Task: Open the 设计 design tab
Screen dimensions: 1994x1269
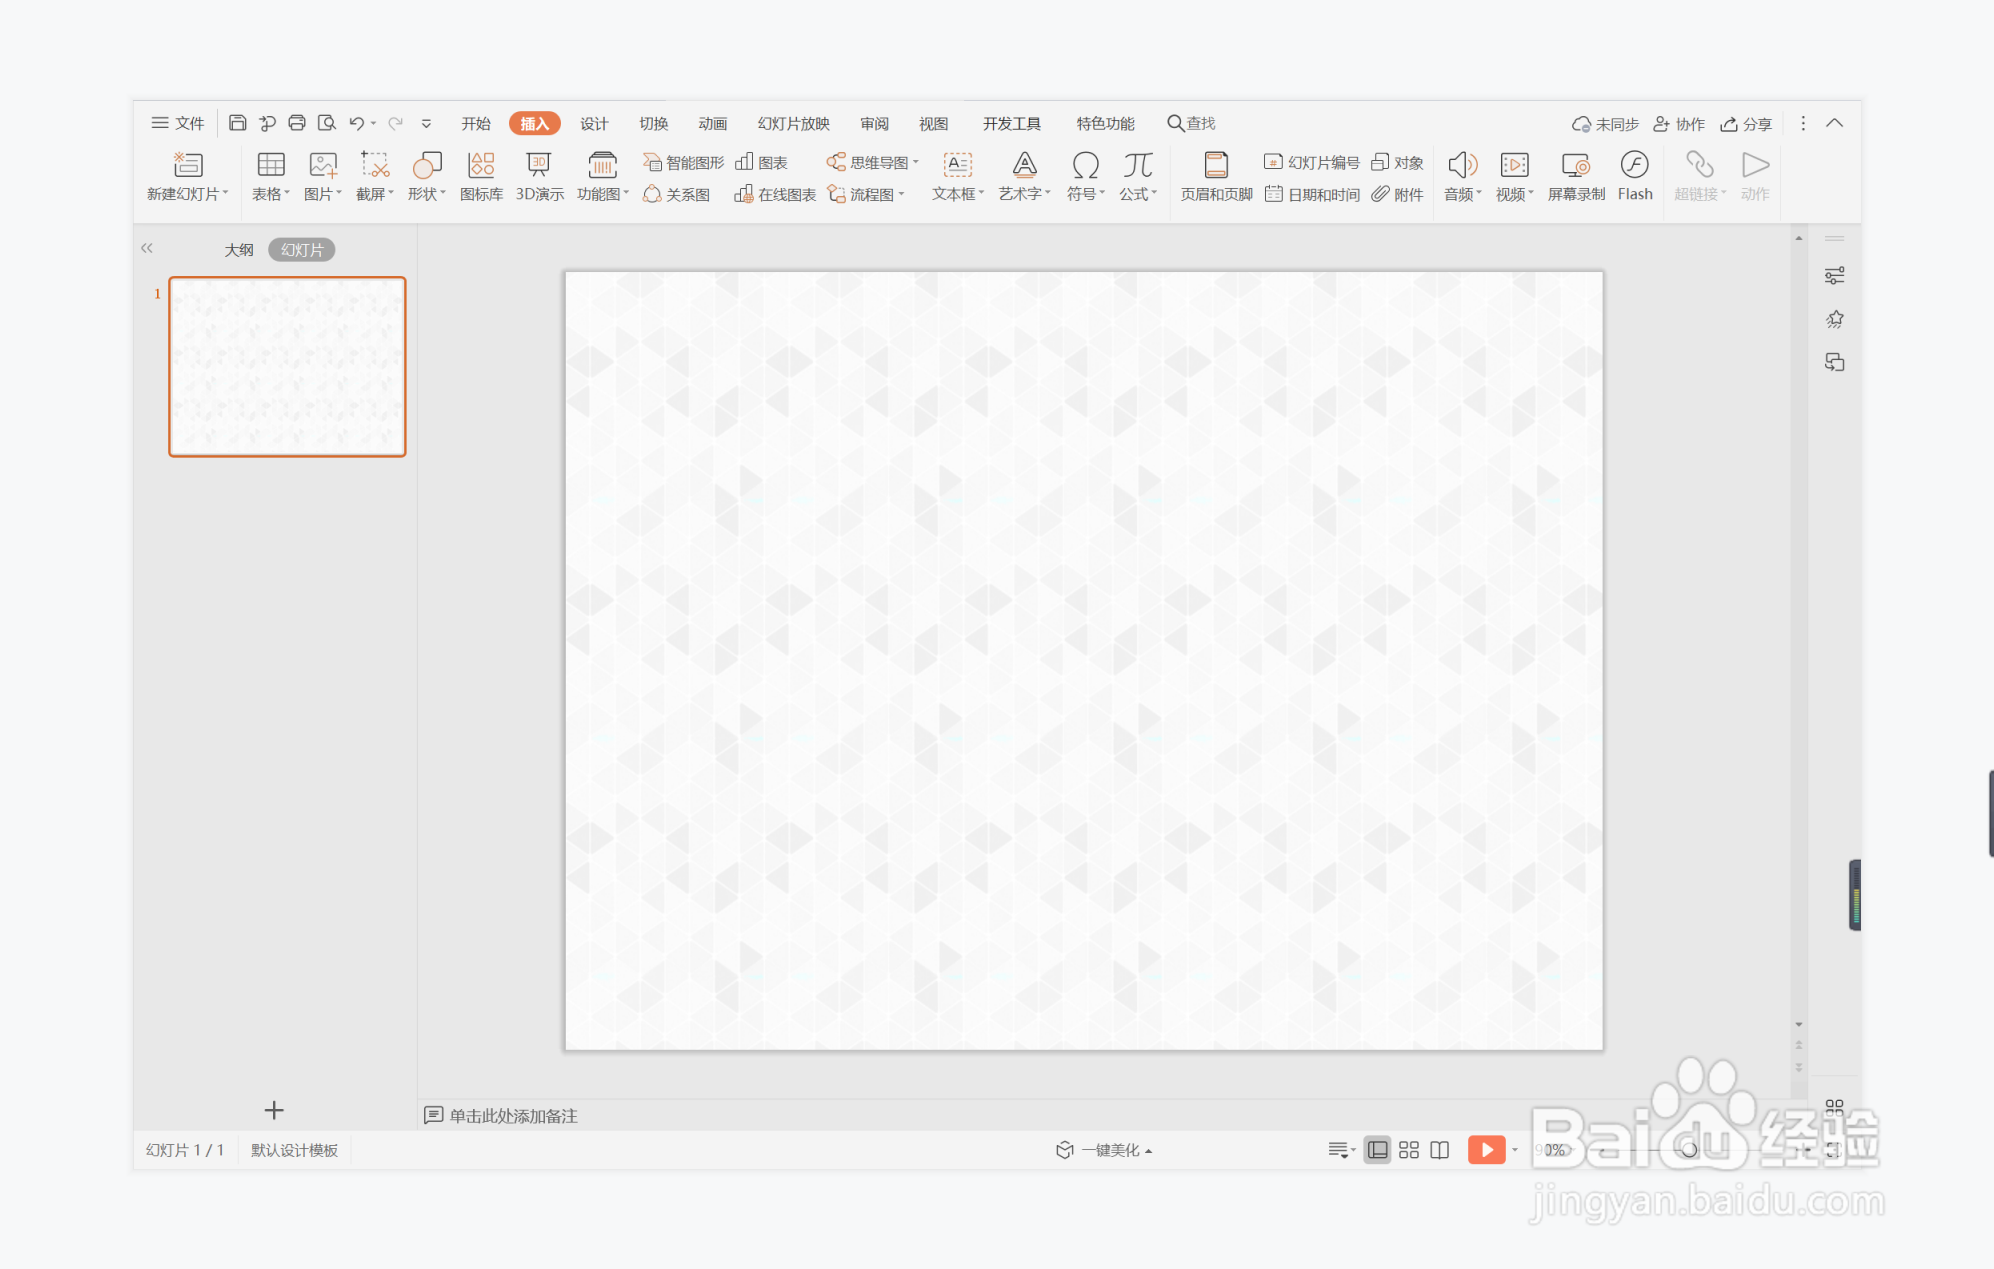Action: pos(594,123)
